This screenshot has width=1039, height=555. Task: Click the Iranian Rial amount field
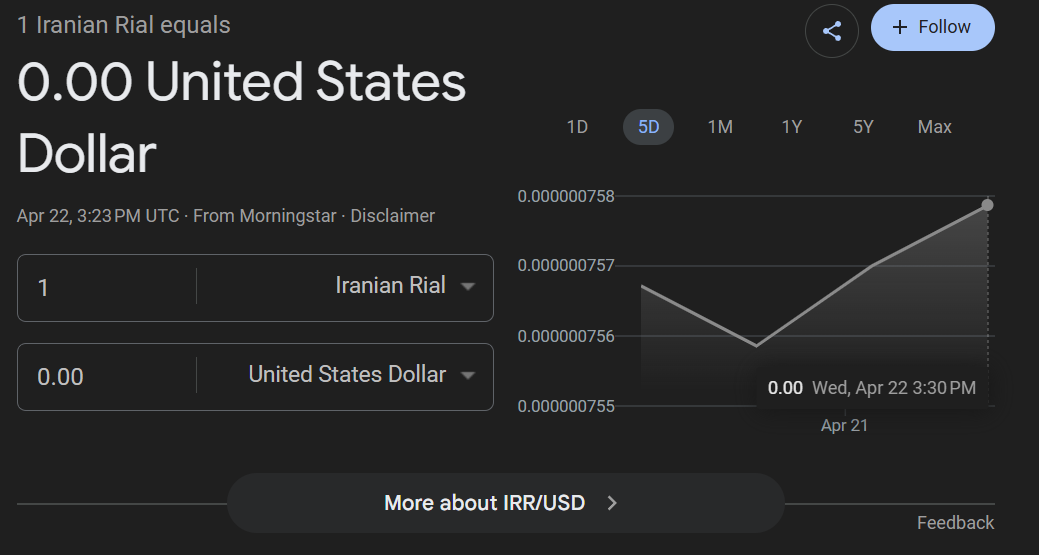coord(107,288)
